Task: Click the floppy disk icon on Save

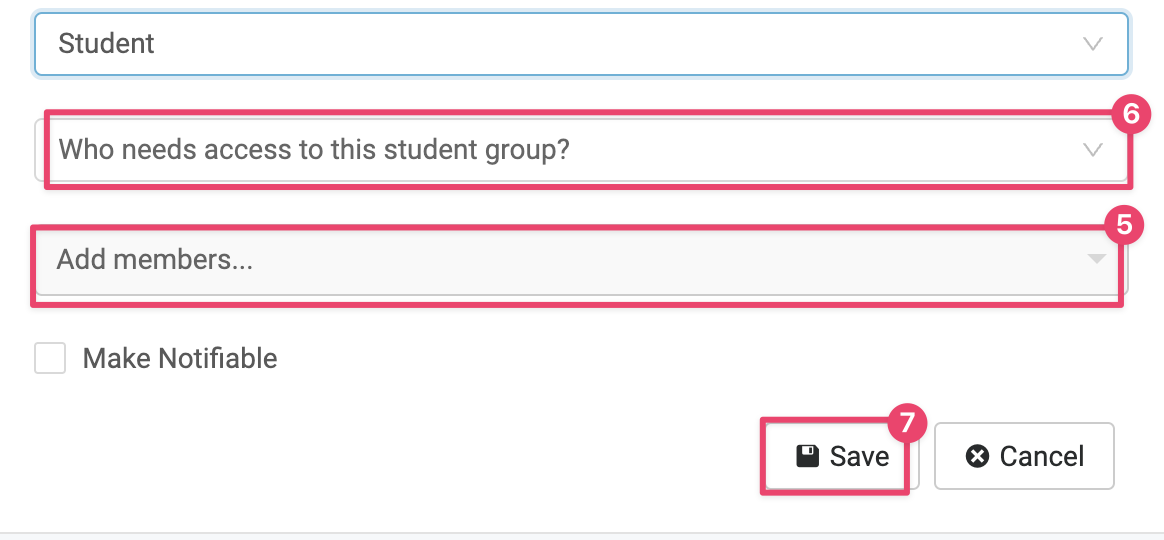Action: (x=807, y=457)
